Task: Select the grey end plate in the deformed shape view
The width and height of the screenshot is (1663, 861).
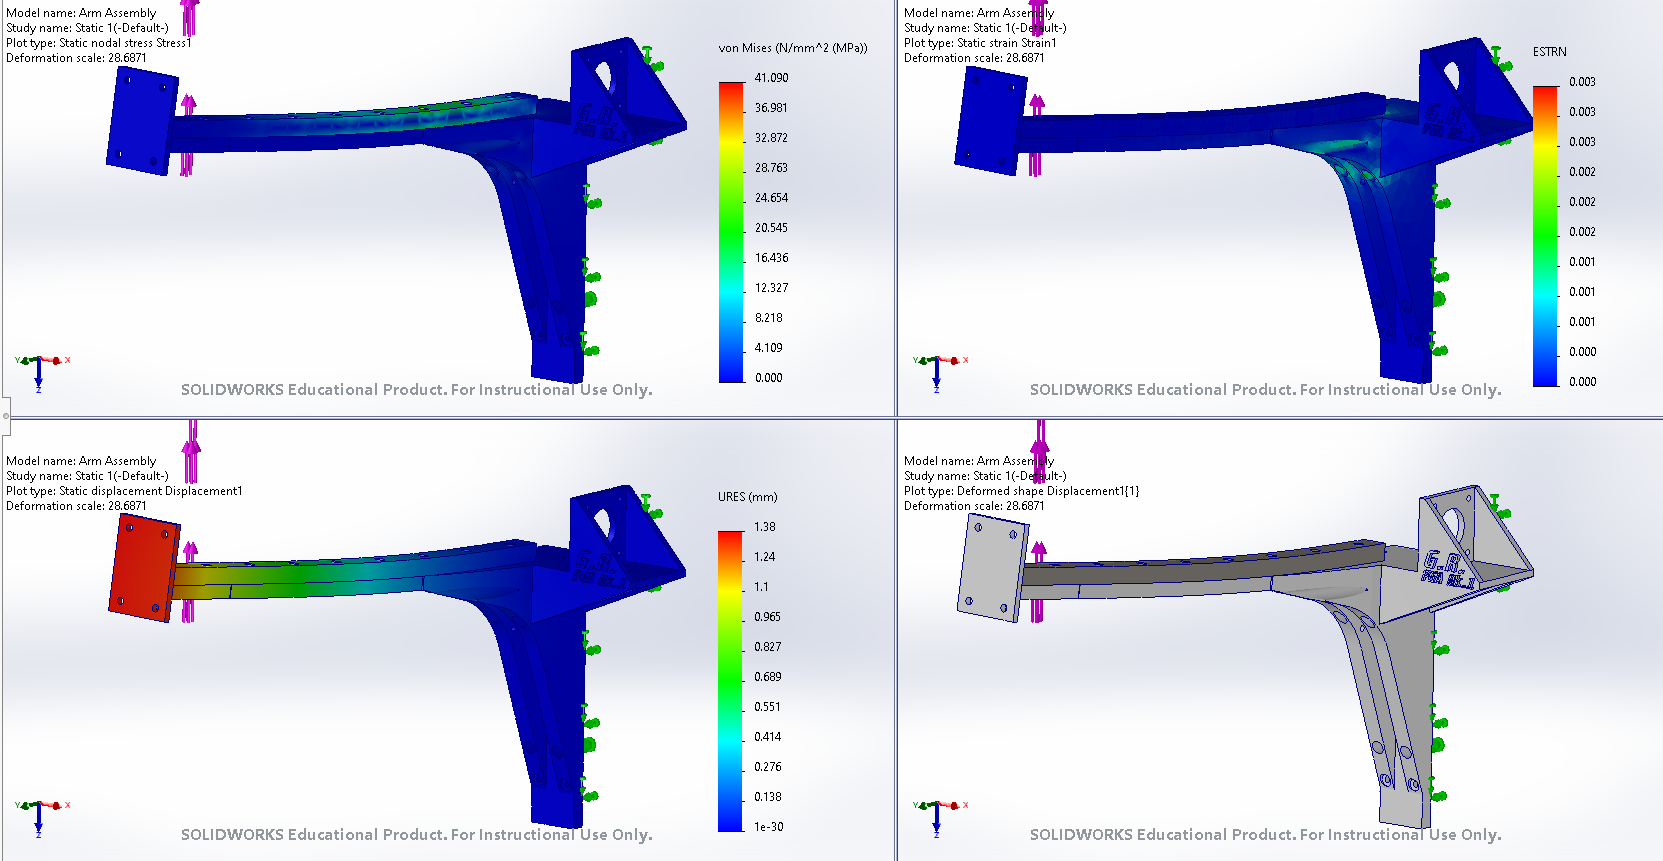Action: coord(993,568)
